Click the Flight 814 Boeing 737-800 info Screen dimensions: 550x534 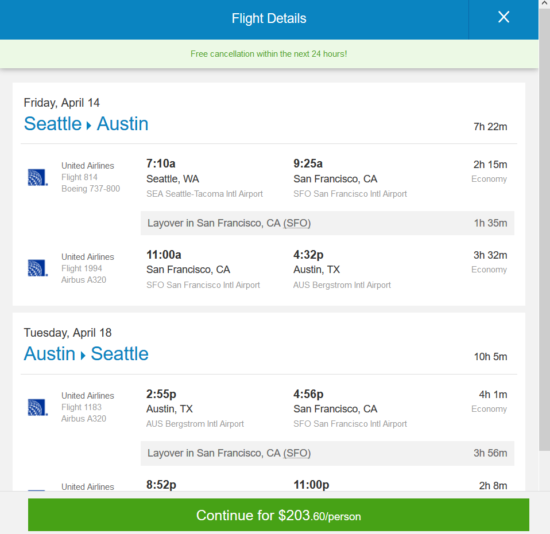coord(90,177)
